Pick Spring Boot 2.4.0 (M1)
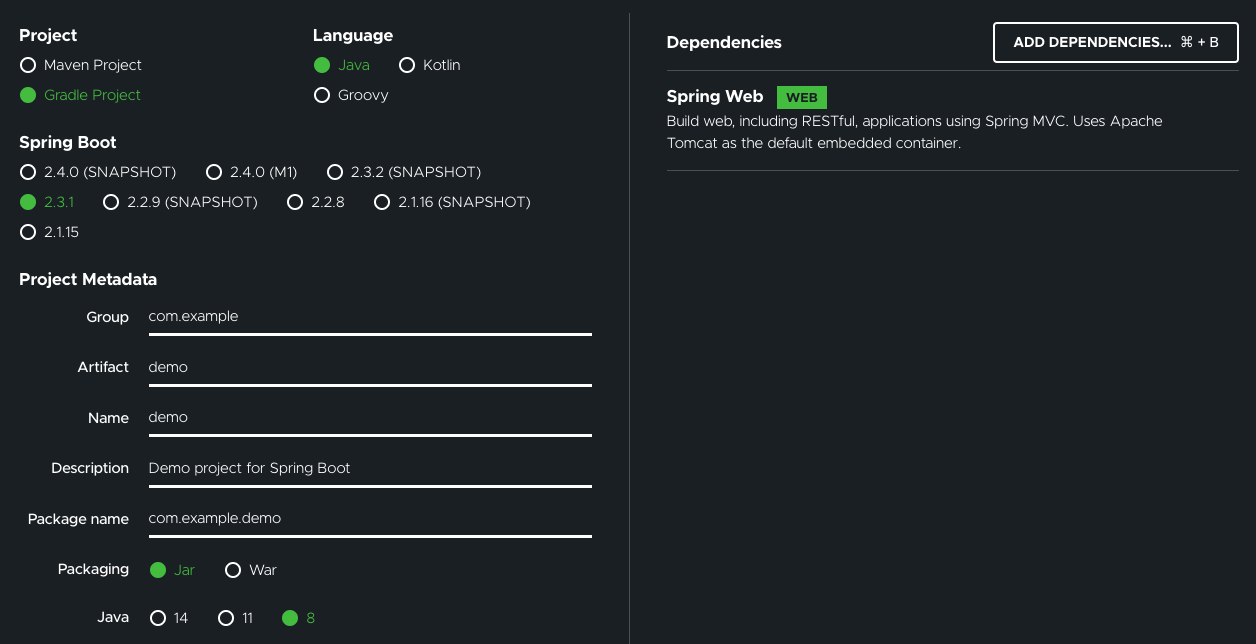The height and width of the screenshot is (644, 1256). click(x=252, y=172)
